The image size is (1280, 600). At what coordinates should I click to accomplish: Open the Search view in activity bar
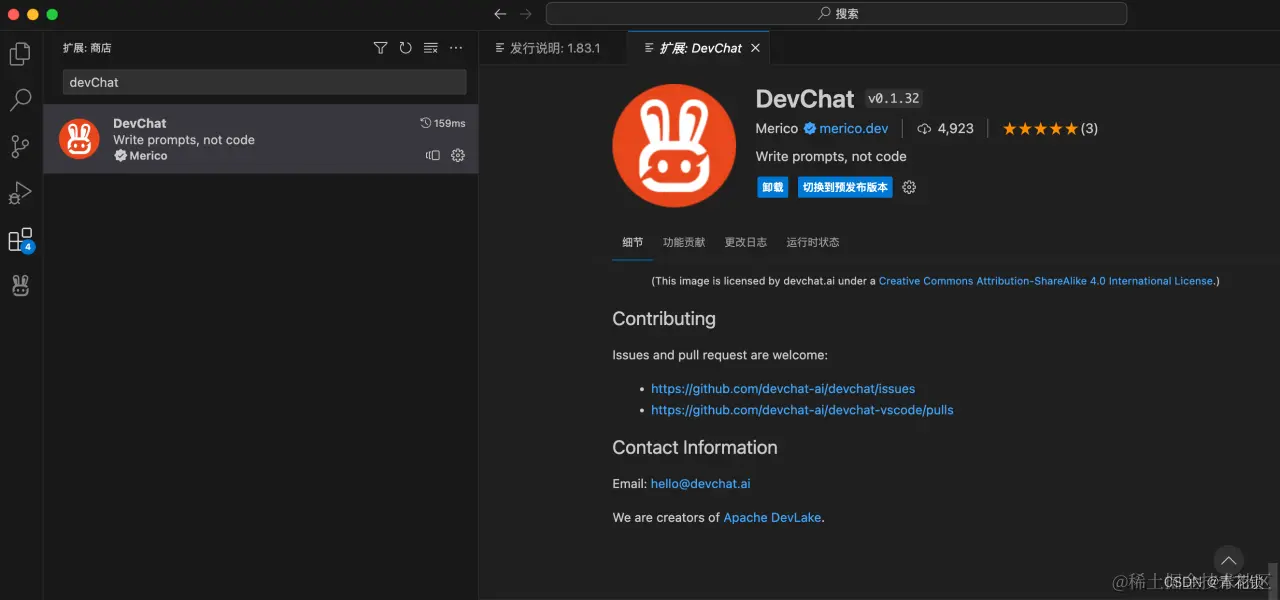click(x=20, y=100)
